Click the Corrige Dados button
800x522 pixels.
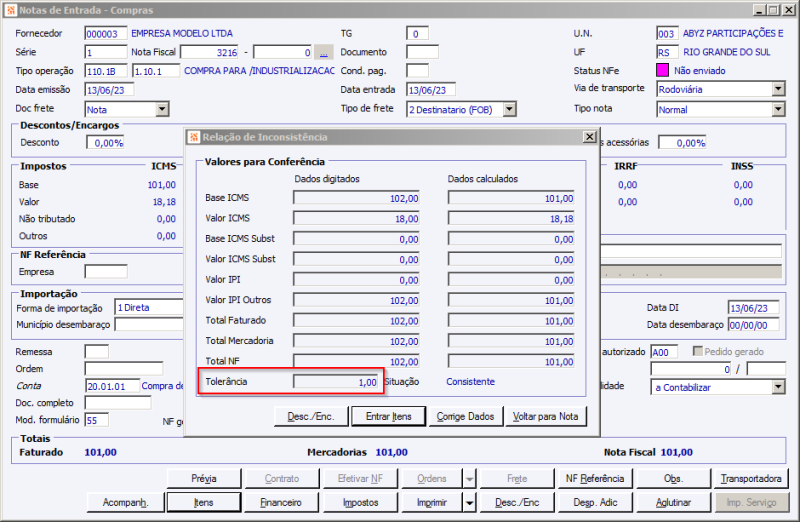[x=465, y=416]
